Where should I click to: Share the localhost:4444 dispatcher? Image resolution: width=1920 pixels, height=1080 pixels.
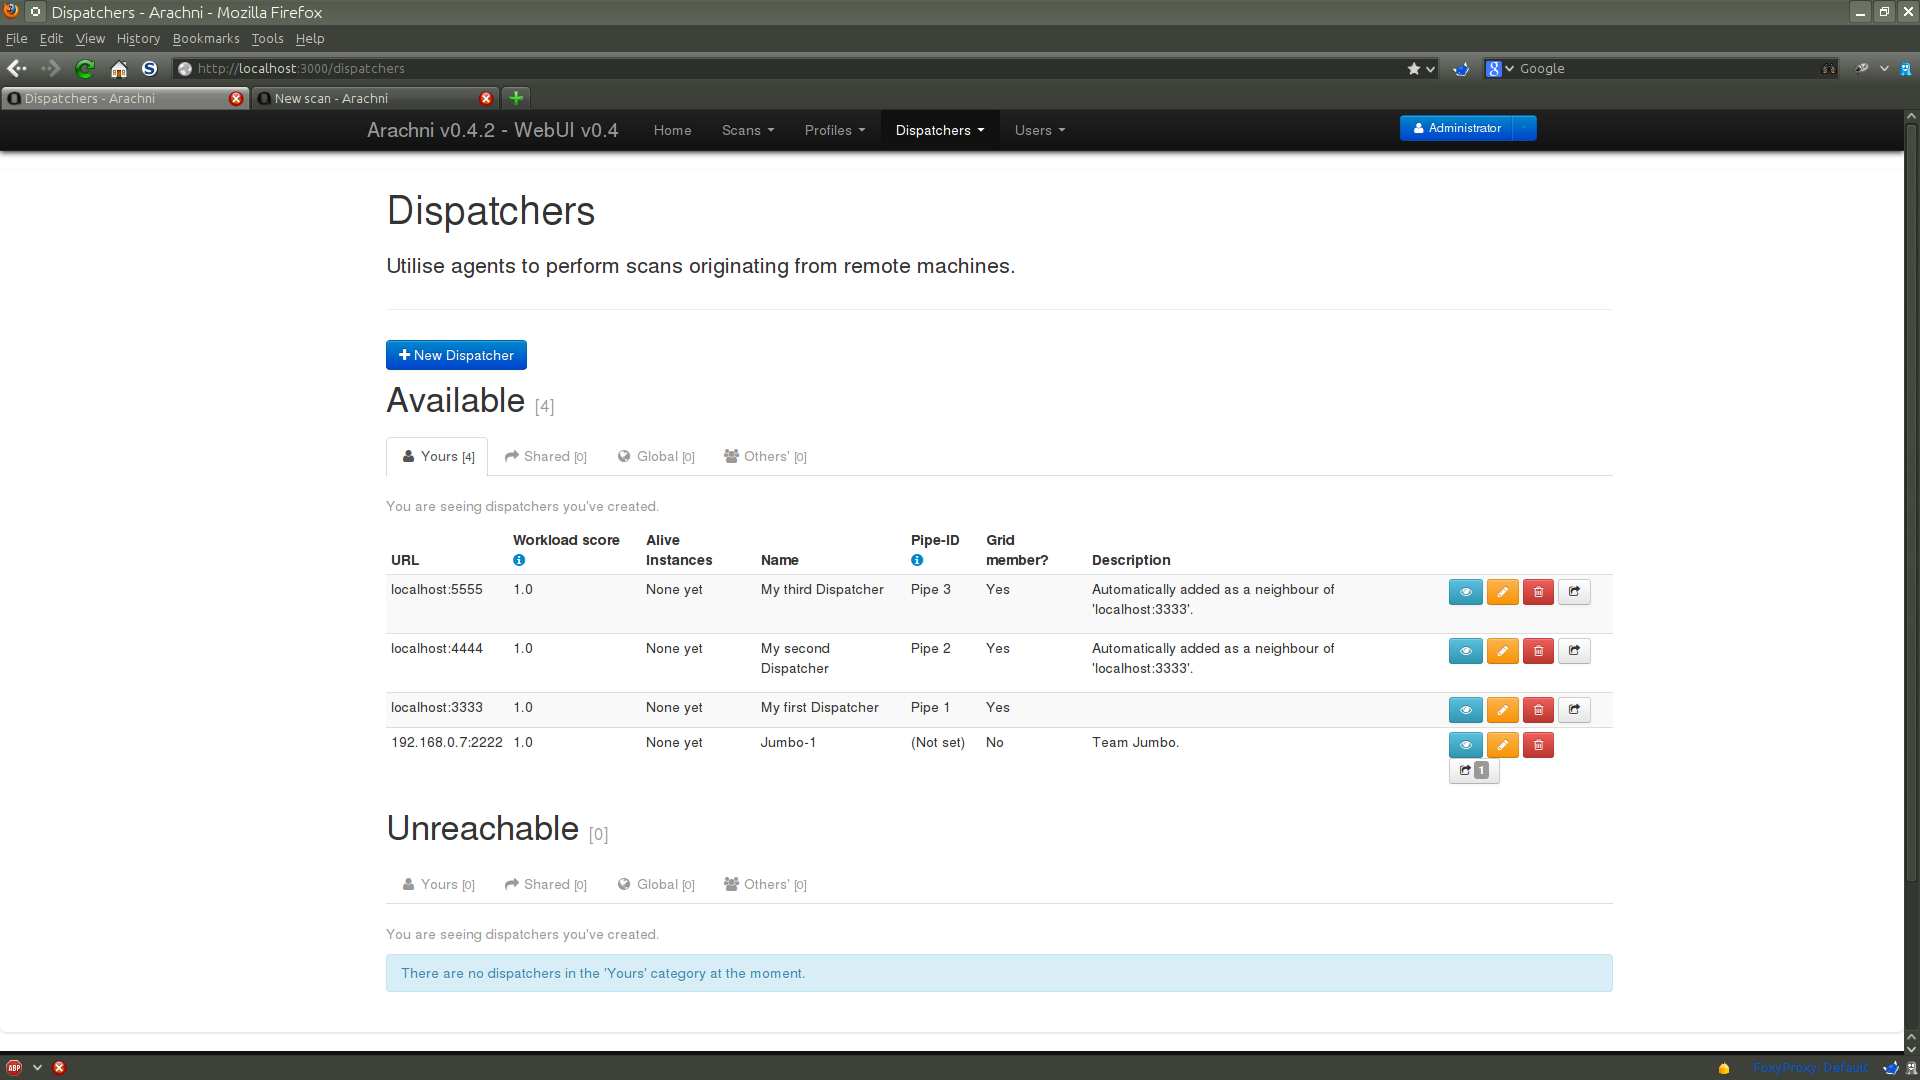[1574, 651]
